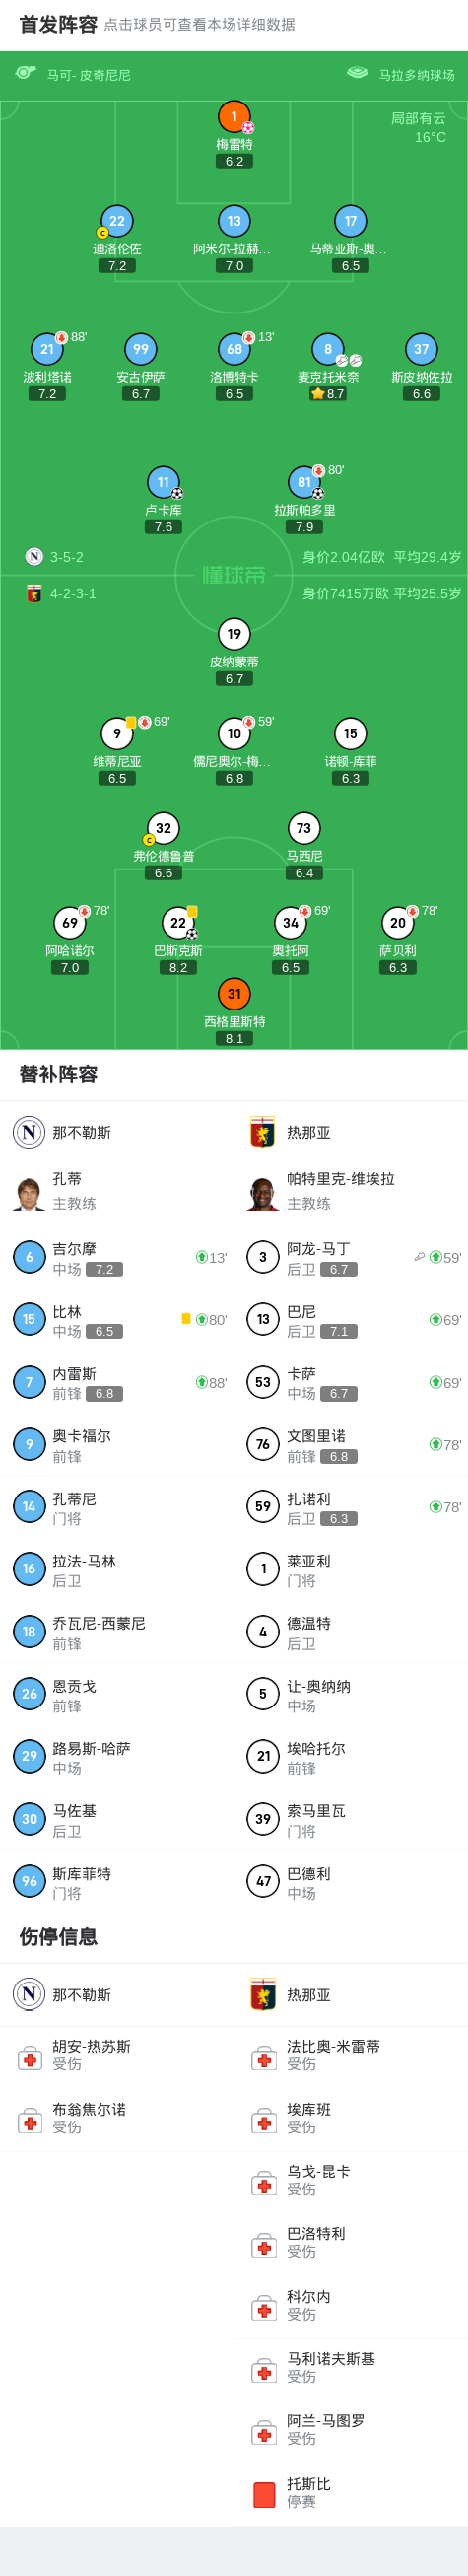Open 拉斯帕多里 number 81 player icon
This screenshot has width=468, height=2576.
point(304,482)
